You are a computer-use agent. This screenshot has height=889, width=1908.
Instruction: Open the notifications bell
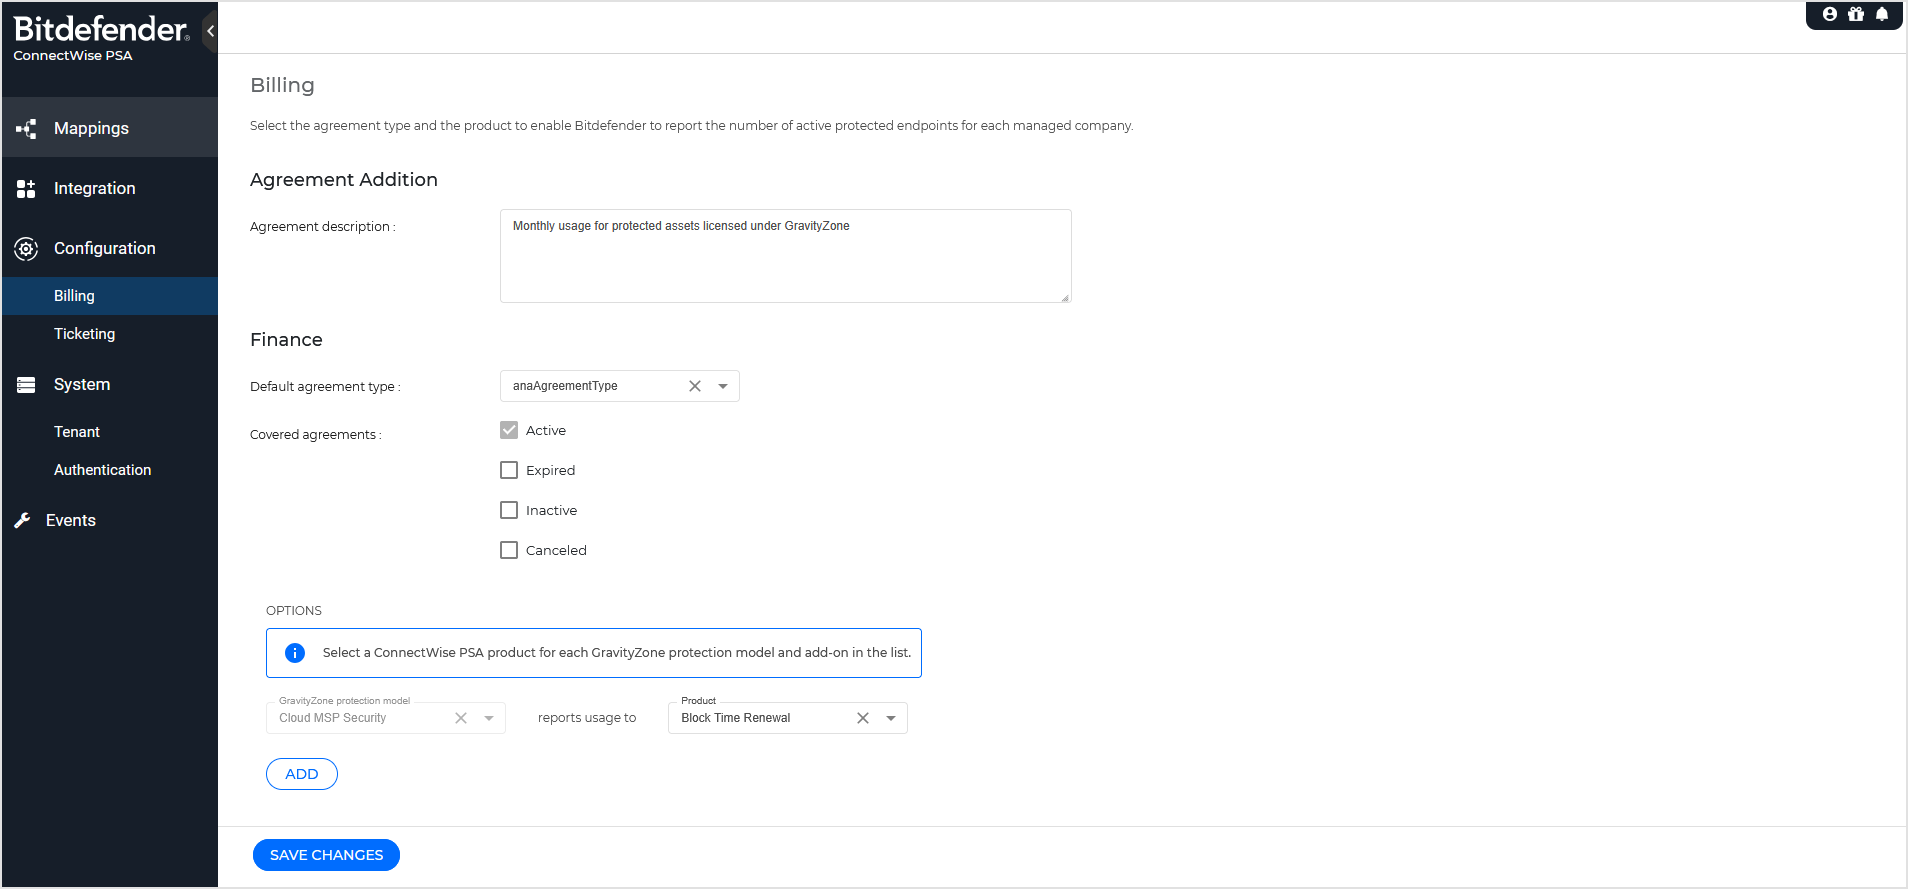point(1882,14)
